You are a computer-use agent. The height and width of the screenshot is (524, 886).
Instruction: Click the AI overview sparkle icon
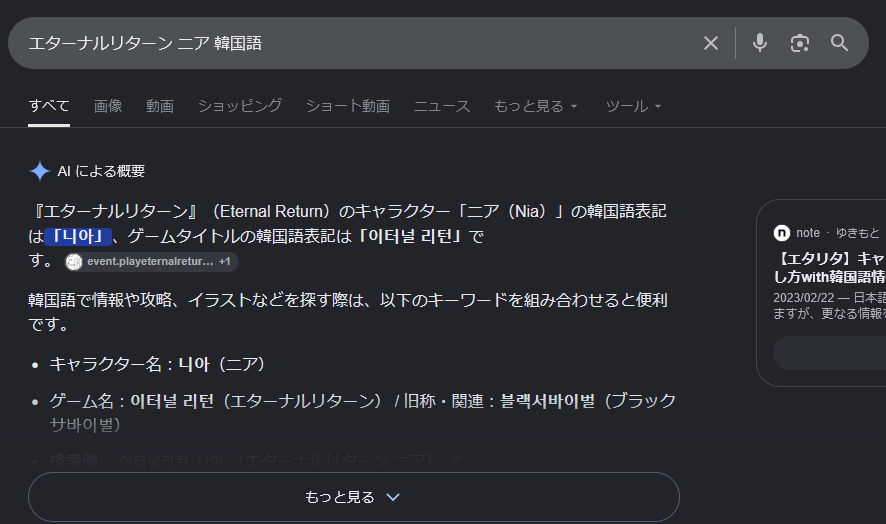coord(40,171)
